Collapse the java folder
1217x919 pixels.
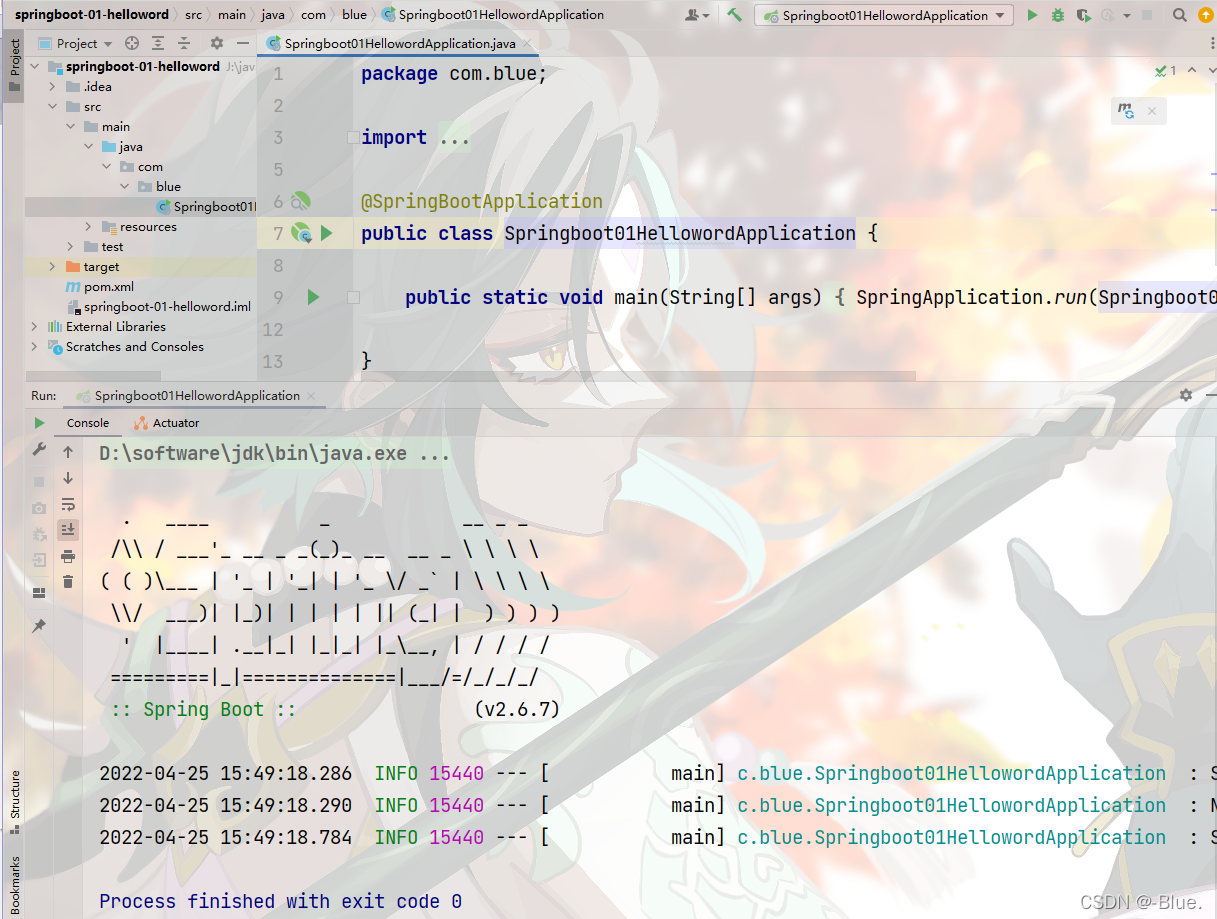89,147
